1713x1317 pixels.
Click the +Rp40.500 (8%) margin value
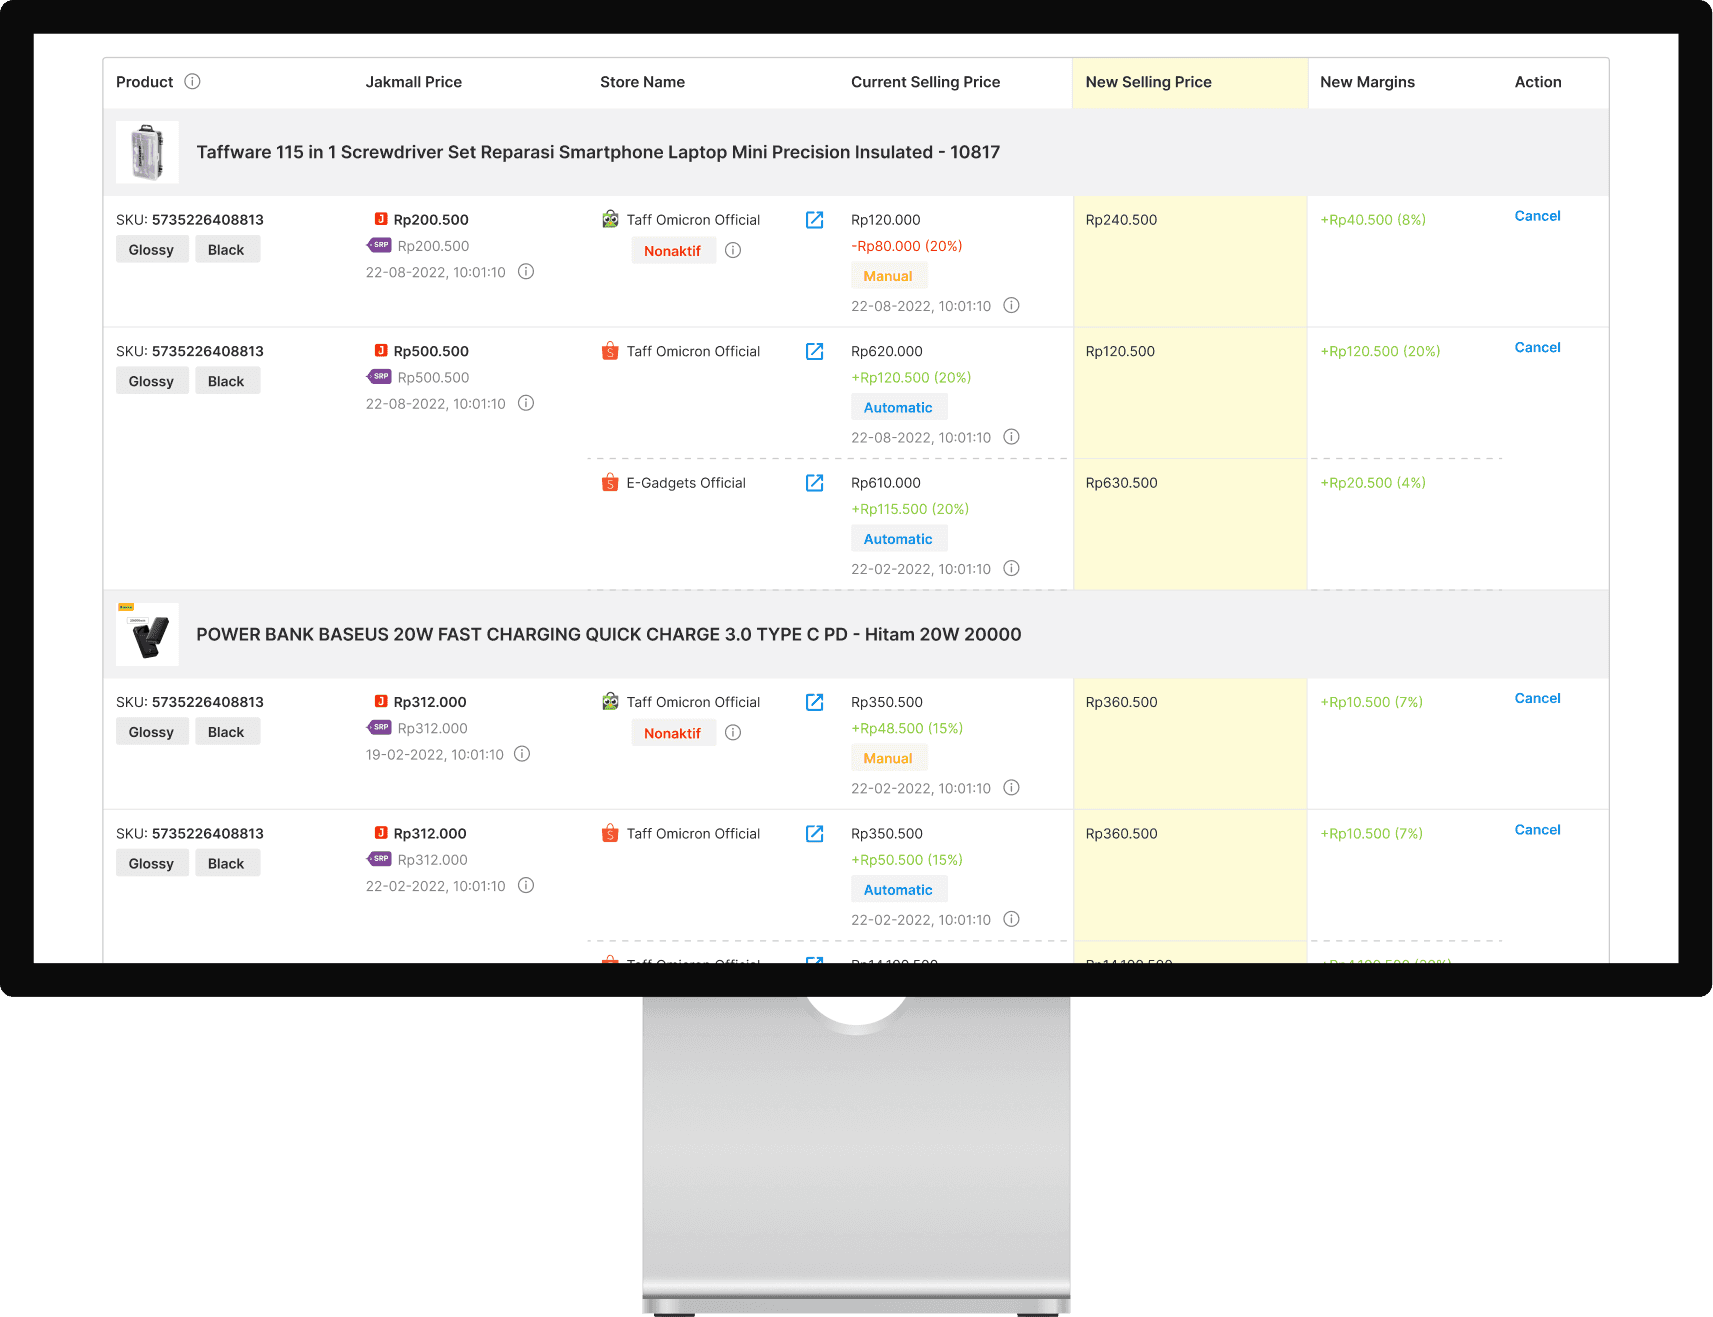[1373, 220]
